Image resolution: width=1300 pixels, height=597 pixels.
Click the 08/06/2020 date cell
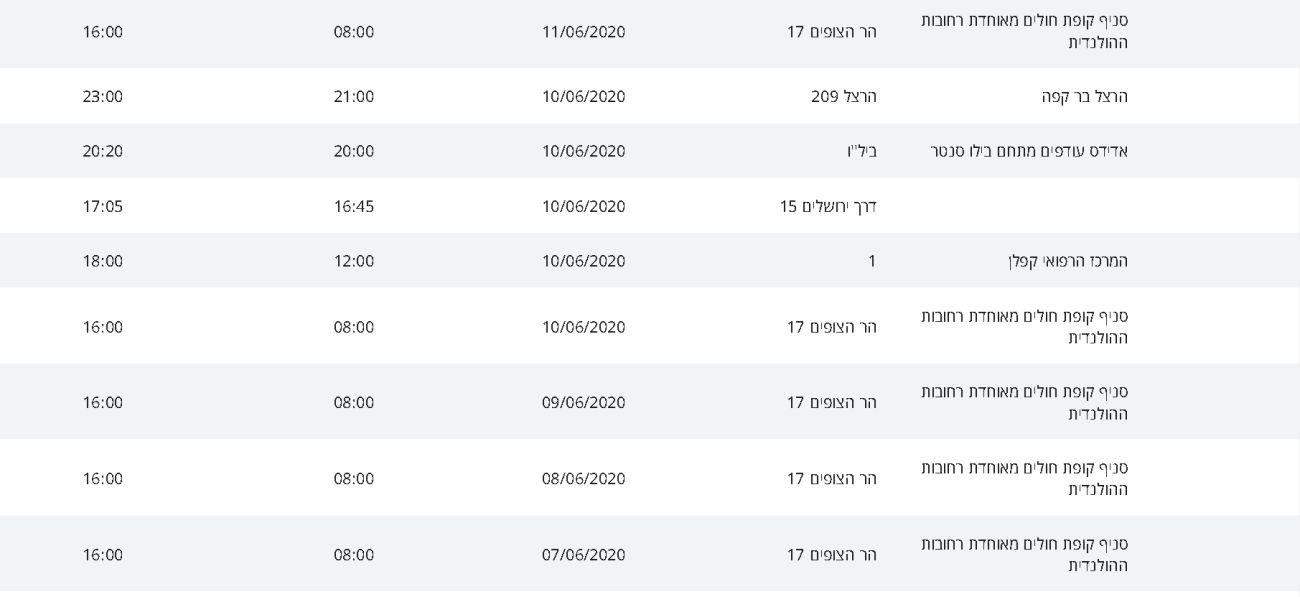point(583,479)
